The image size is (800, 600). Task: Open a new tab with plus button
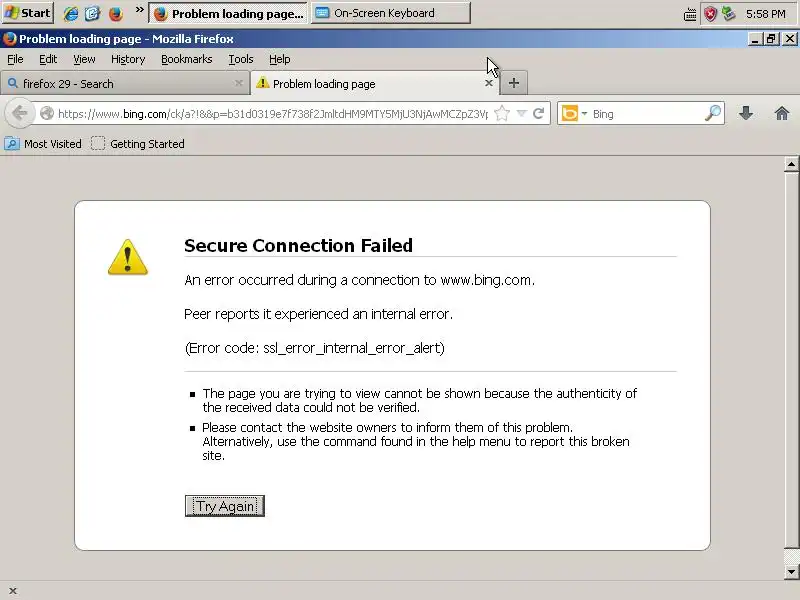coord(514,83)
